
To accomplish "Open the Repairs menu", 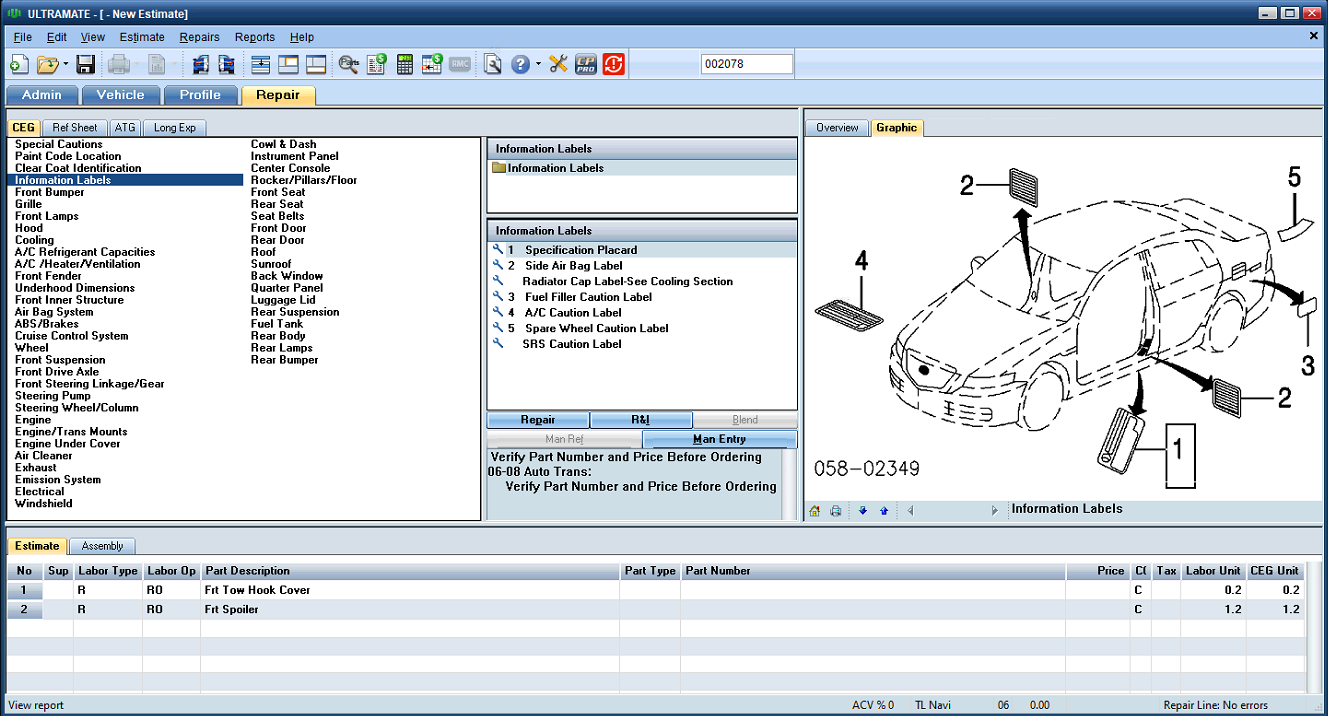I will pyautogui.click(x=200, y=37).
